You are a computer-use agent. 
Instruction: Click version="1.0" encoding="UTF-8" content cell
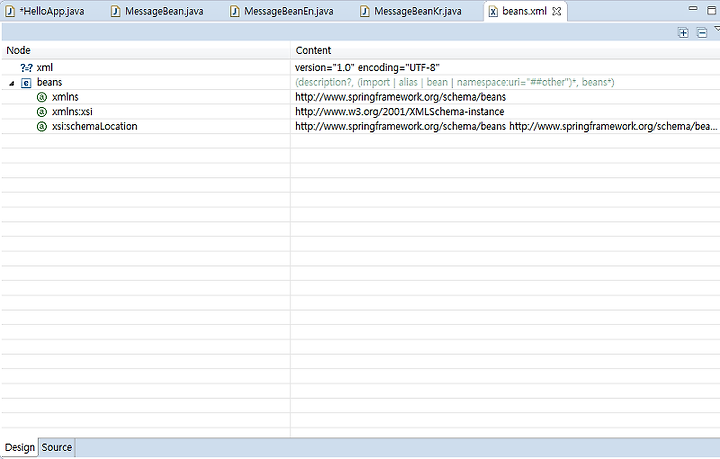367,67
